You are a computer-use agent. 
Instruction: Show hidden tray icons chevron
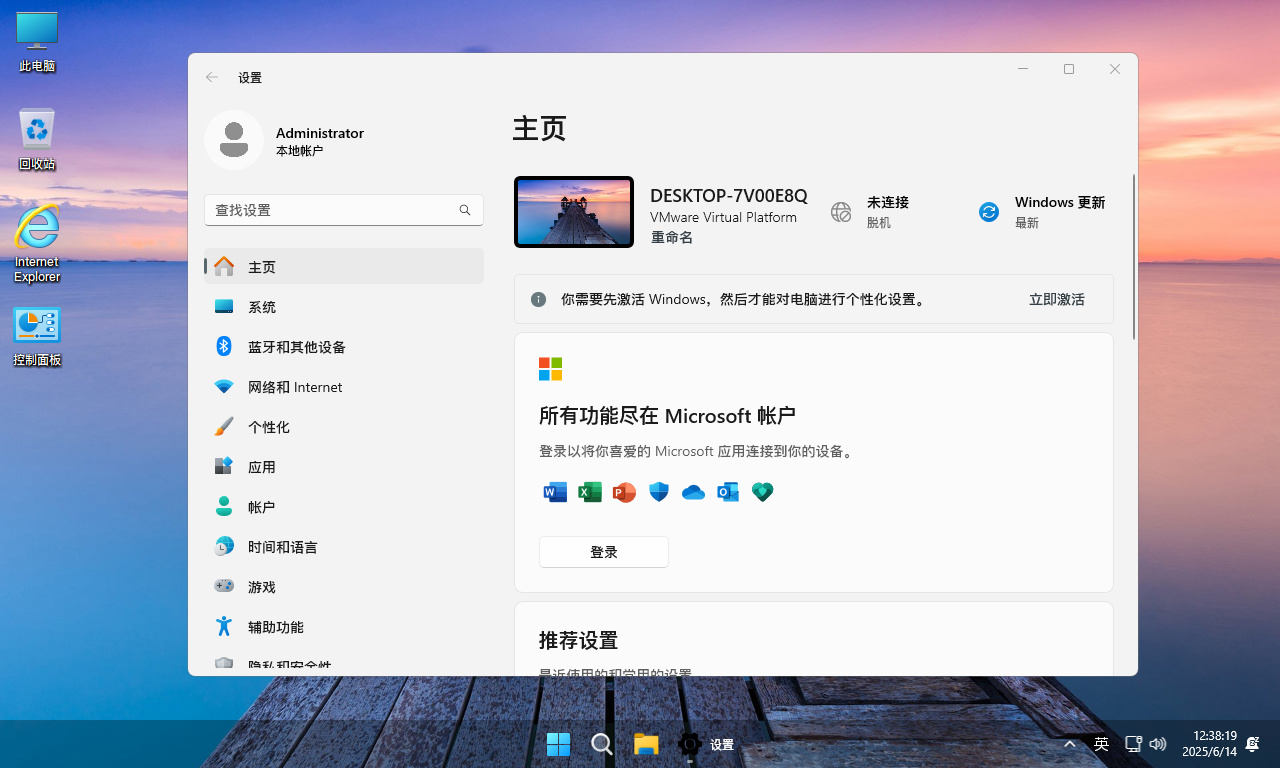pyautogui.click(x=1070, y=744)
